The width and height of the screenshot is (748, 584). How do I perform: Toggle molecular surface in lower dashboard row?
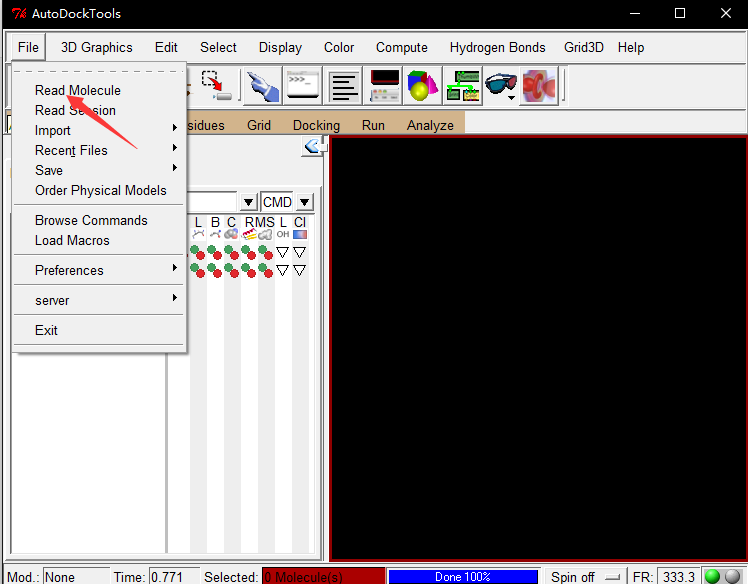(266, 271)
